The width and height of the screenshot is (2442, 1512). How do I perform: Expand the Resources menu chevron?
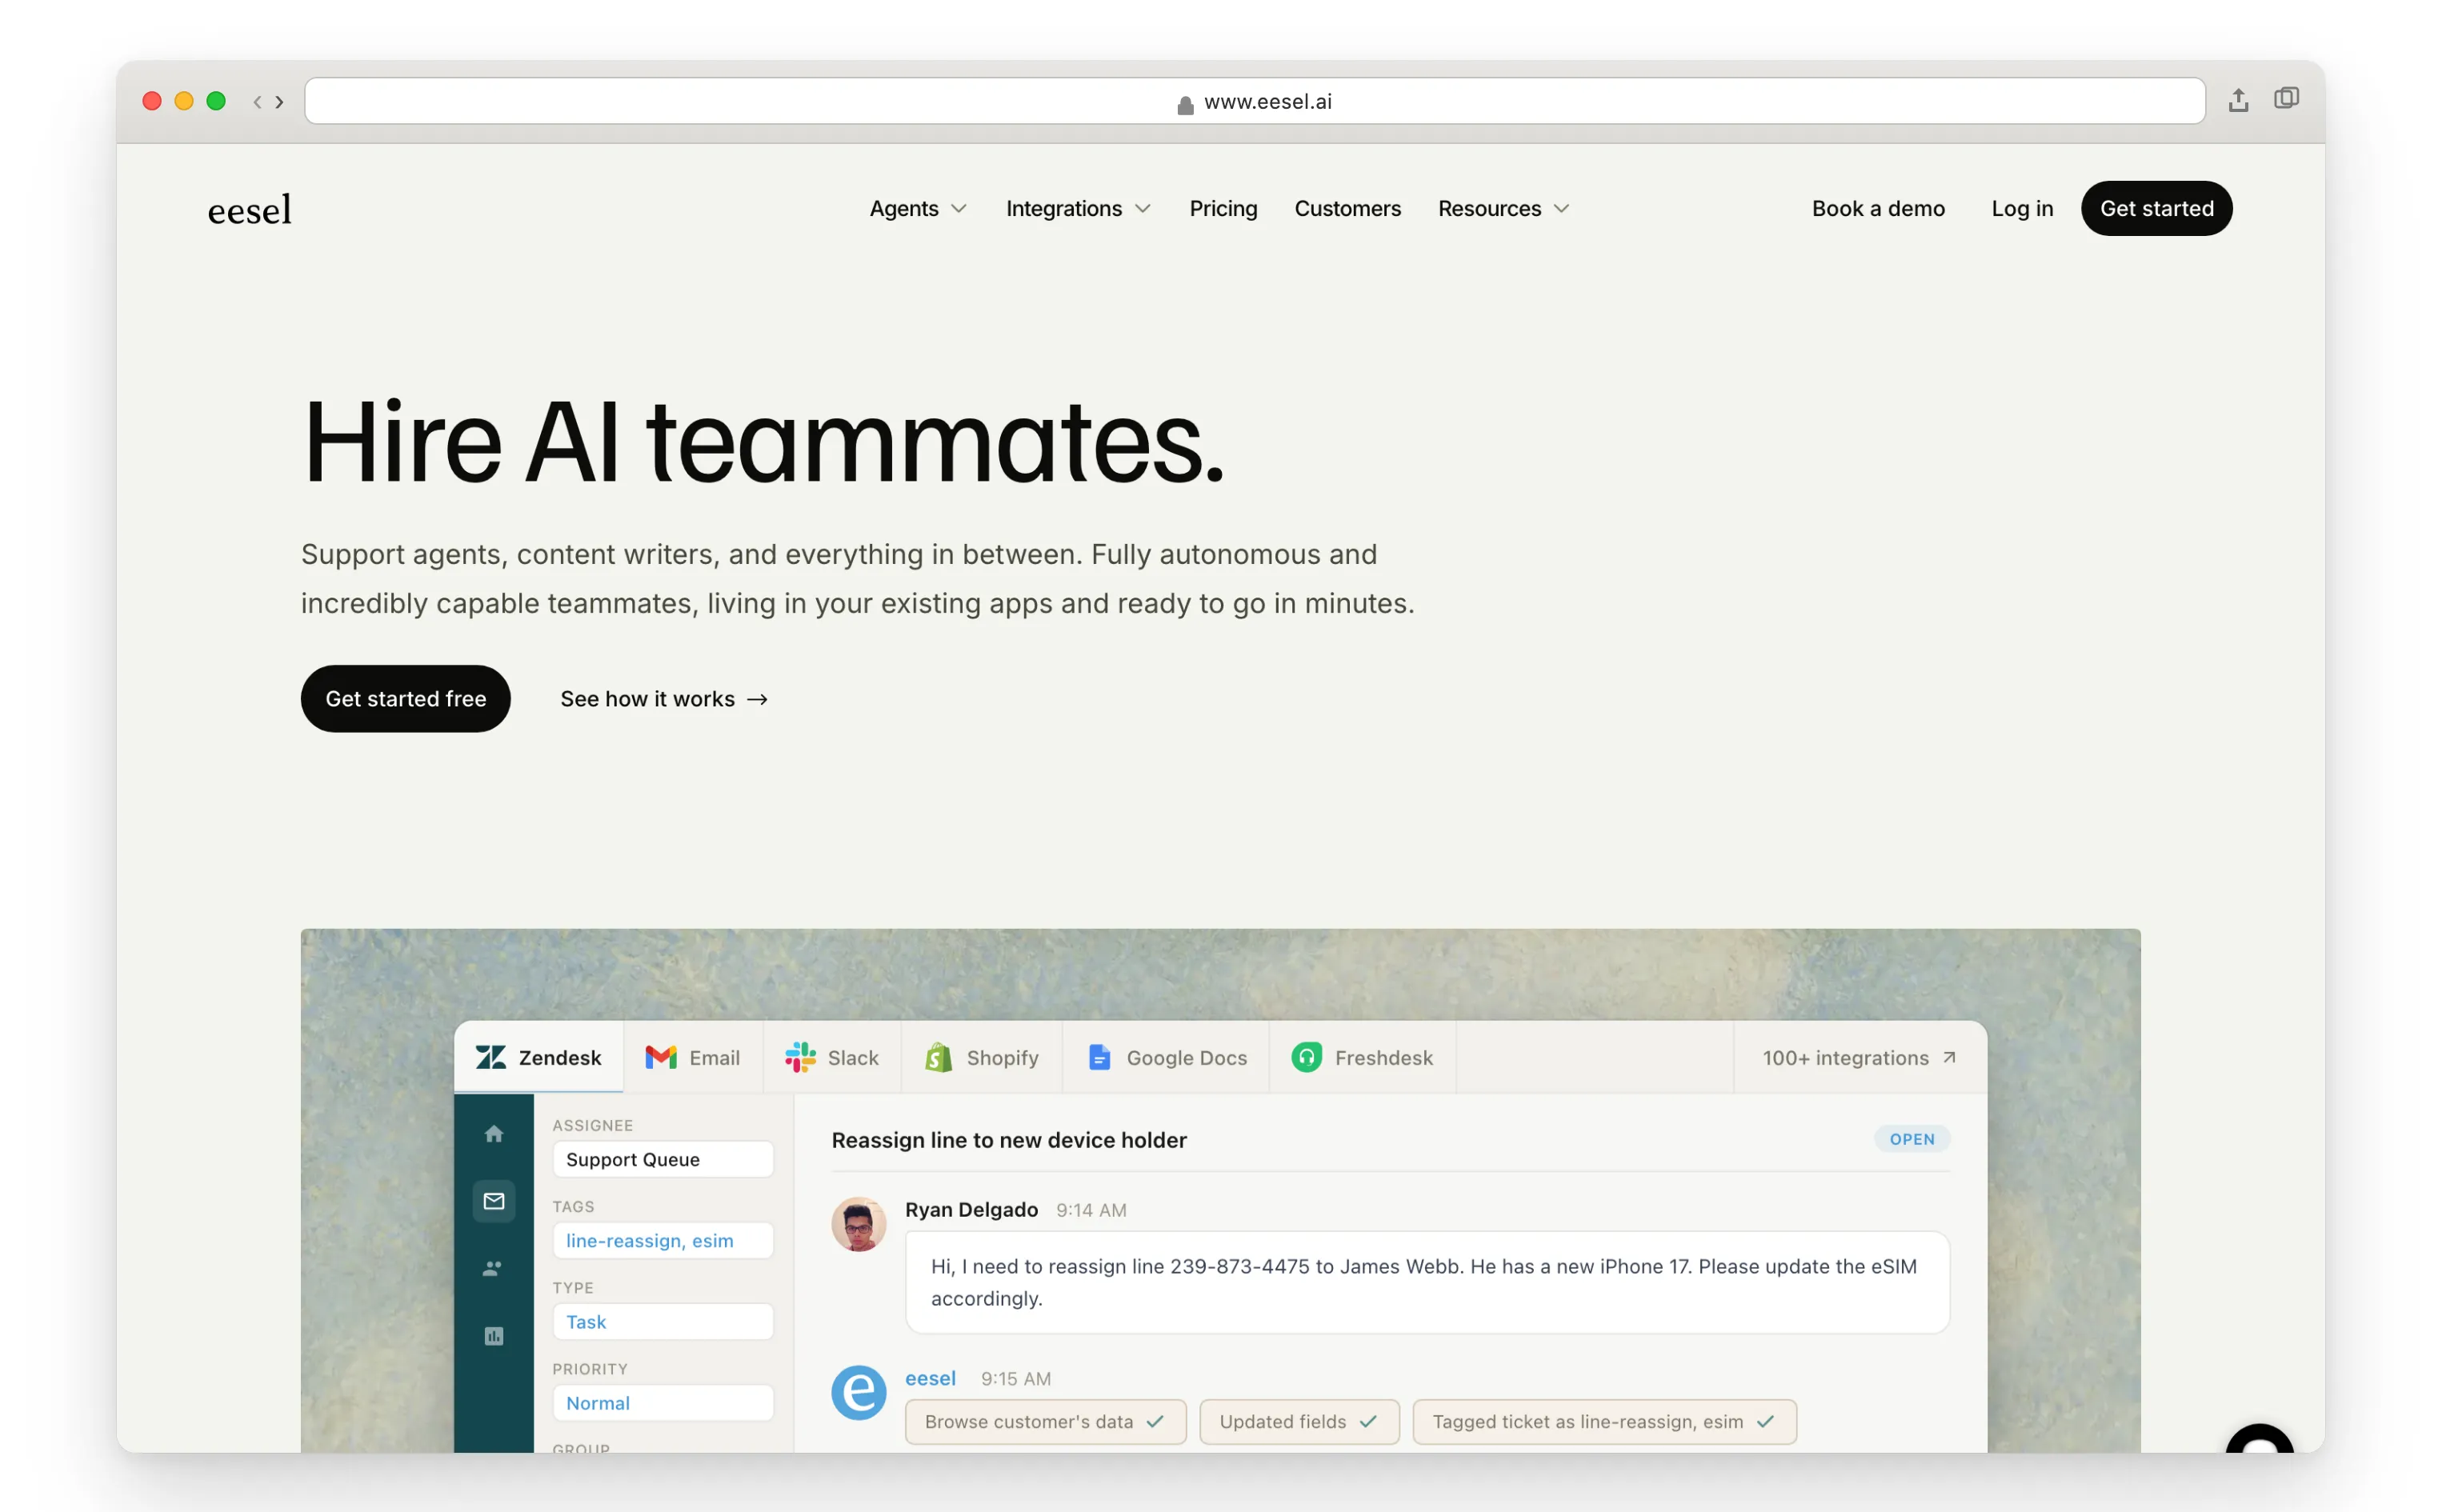click(x=1561, y=209)
